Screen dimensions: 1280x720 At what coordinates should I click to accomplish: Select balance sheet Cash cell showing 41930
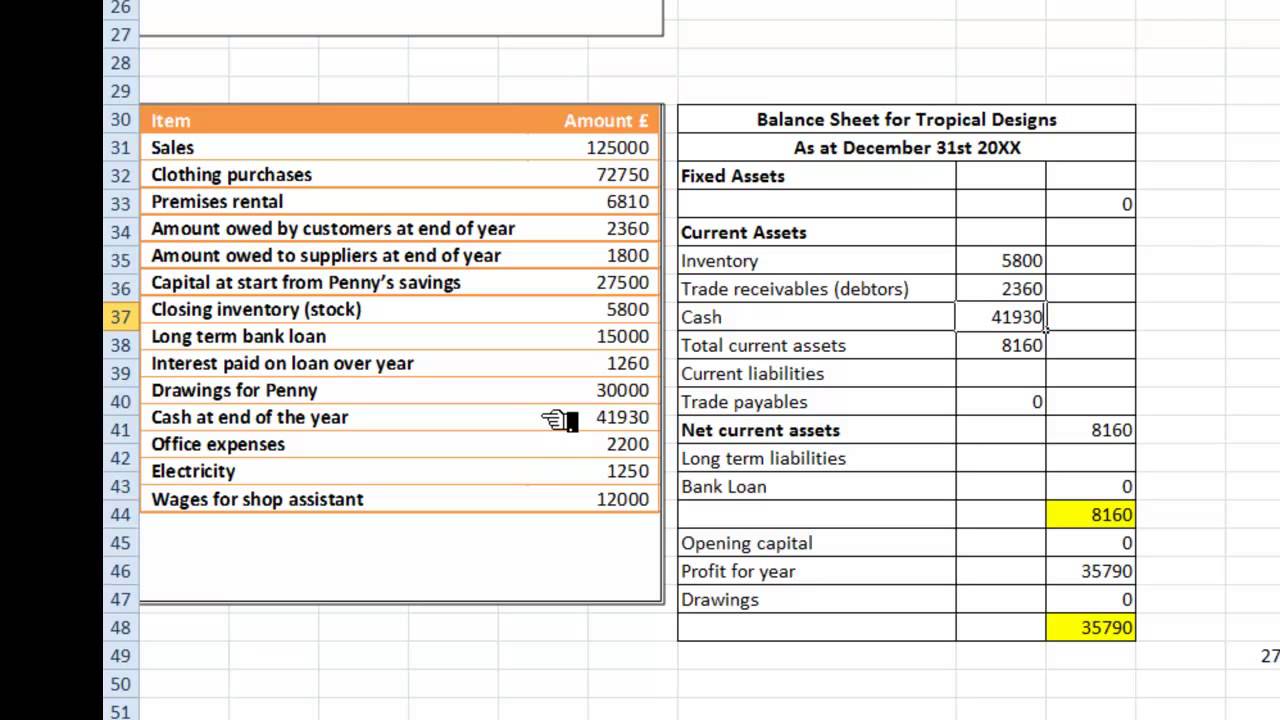(x=1001, y=317)
